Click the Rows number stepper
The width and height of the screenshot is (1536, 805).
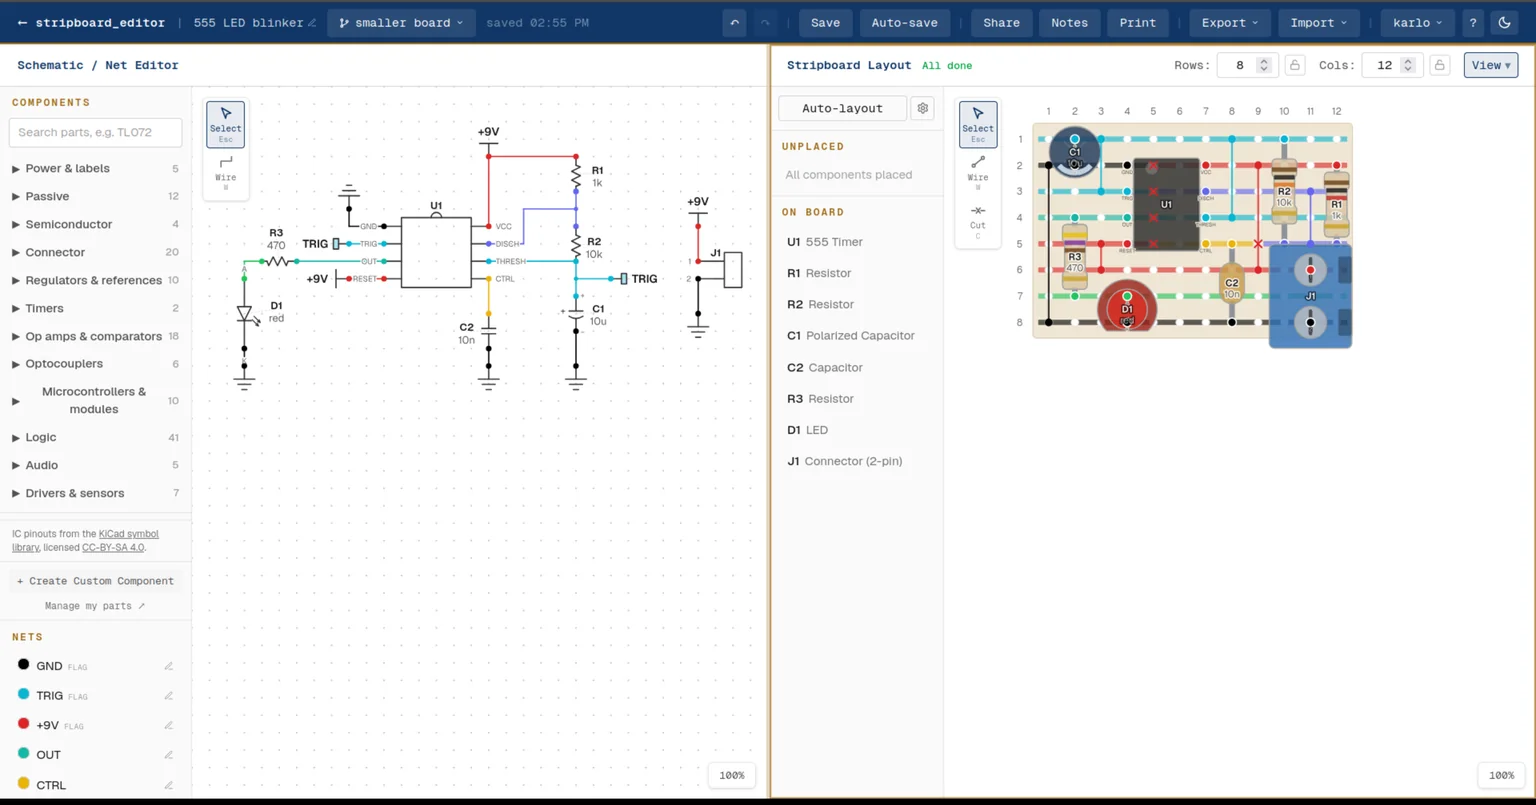point(1264,65)
